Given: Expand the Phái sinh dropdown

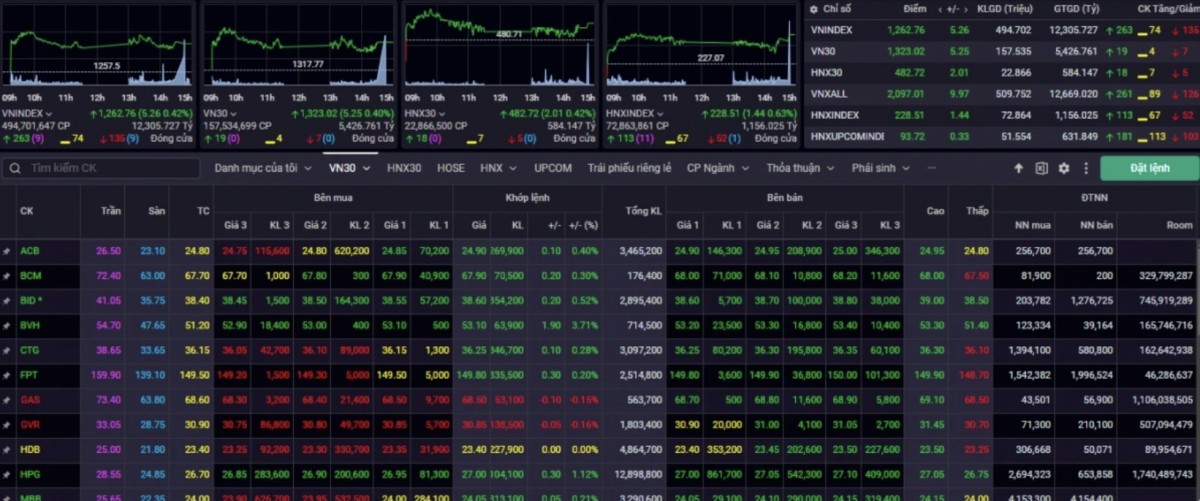Looking at the screenshot, I should (x=880, y=168).
